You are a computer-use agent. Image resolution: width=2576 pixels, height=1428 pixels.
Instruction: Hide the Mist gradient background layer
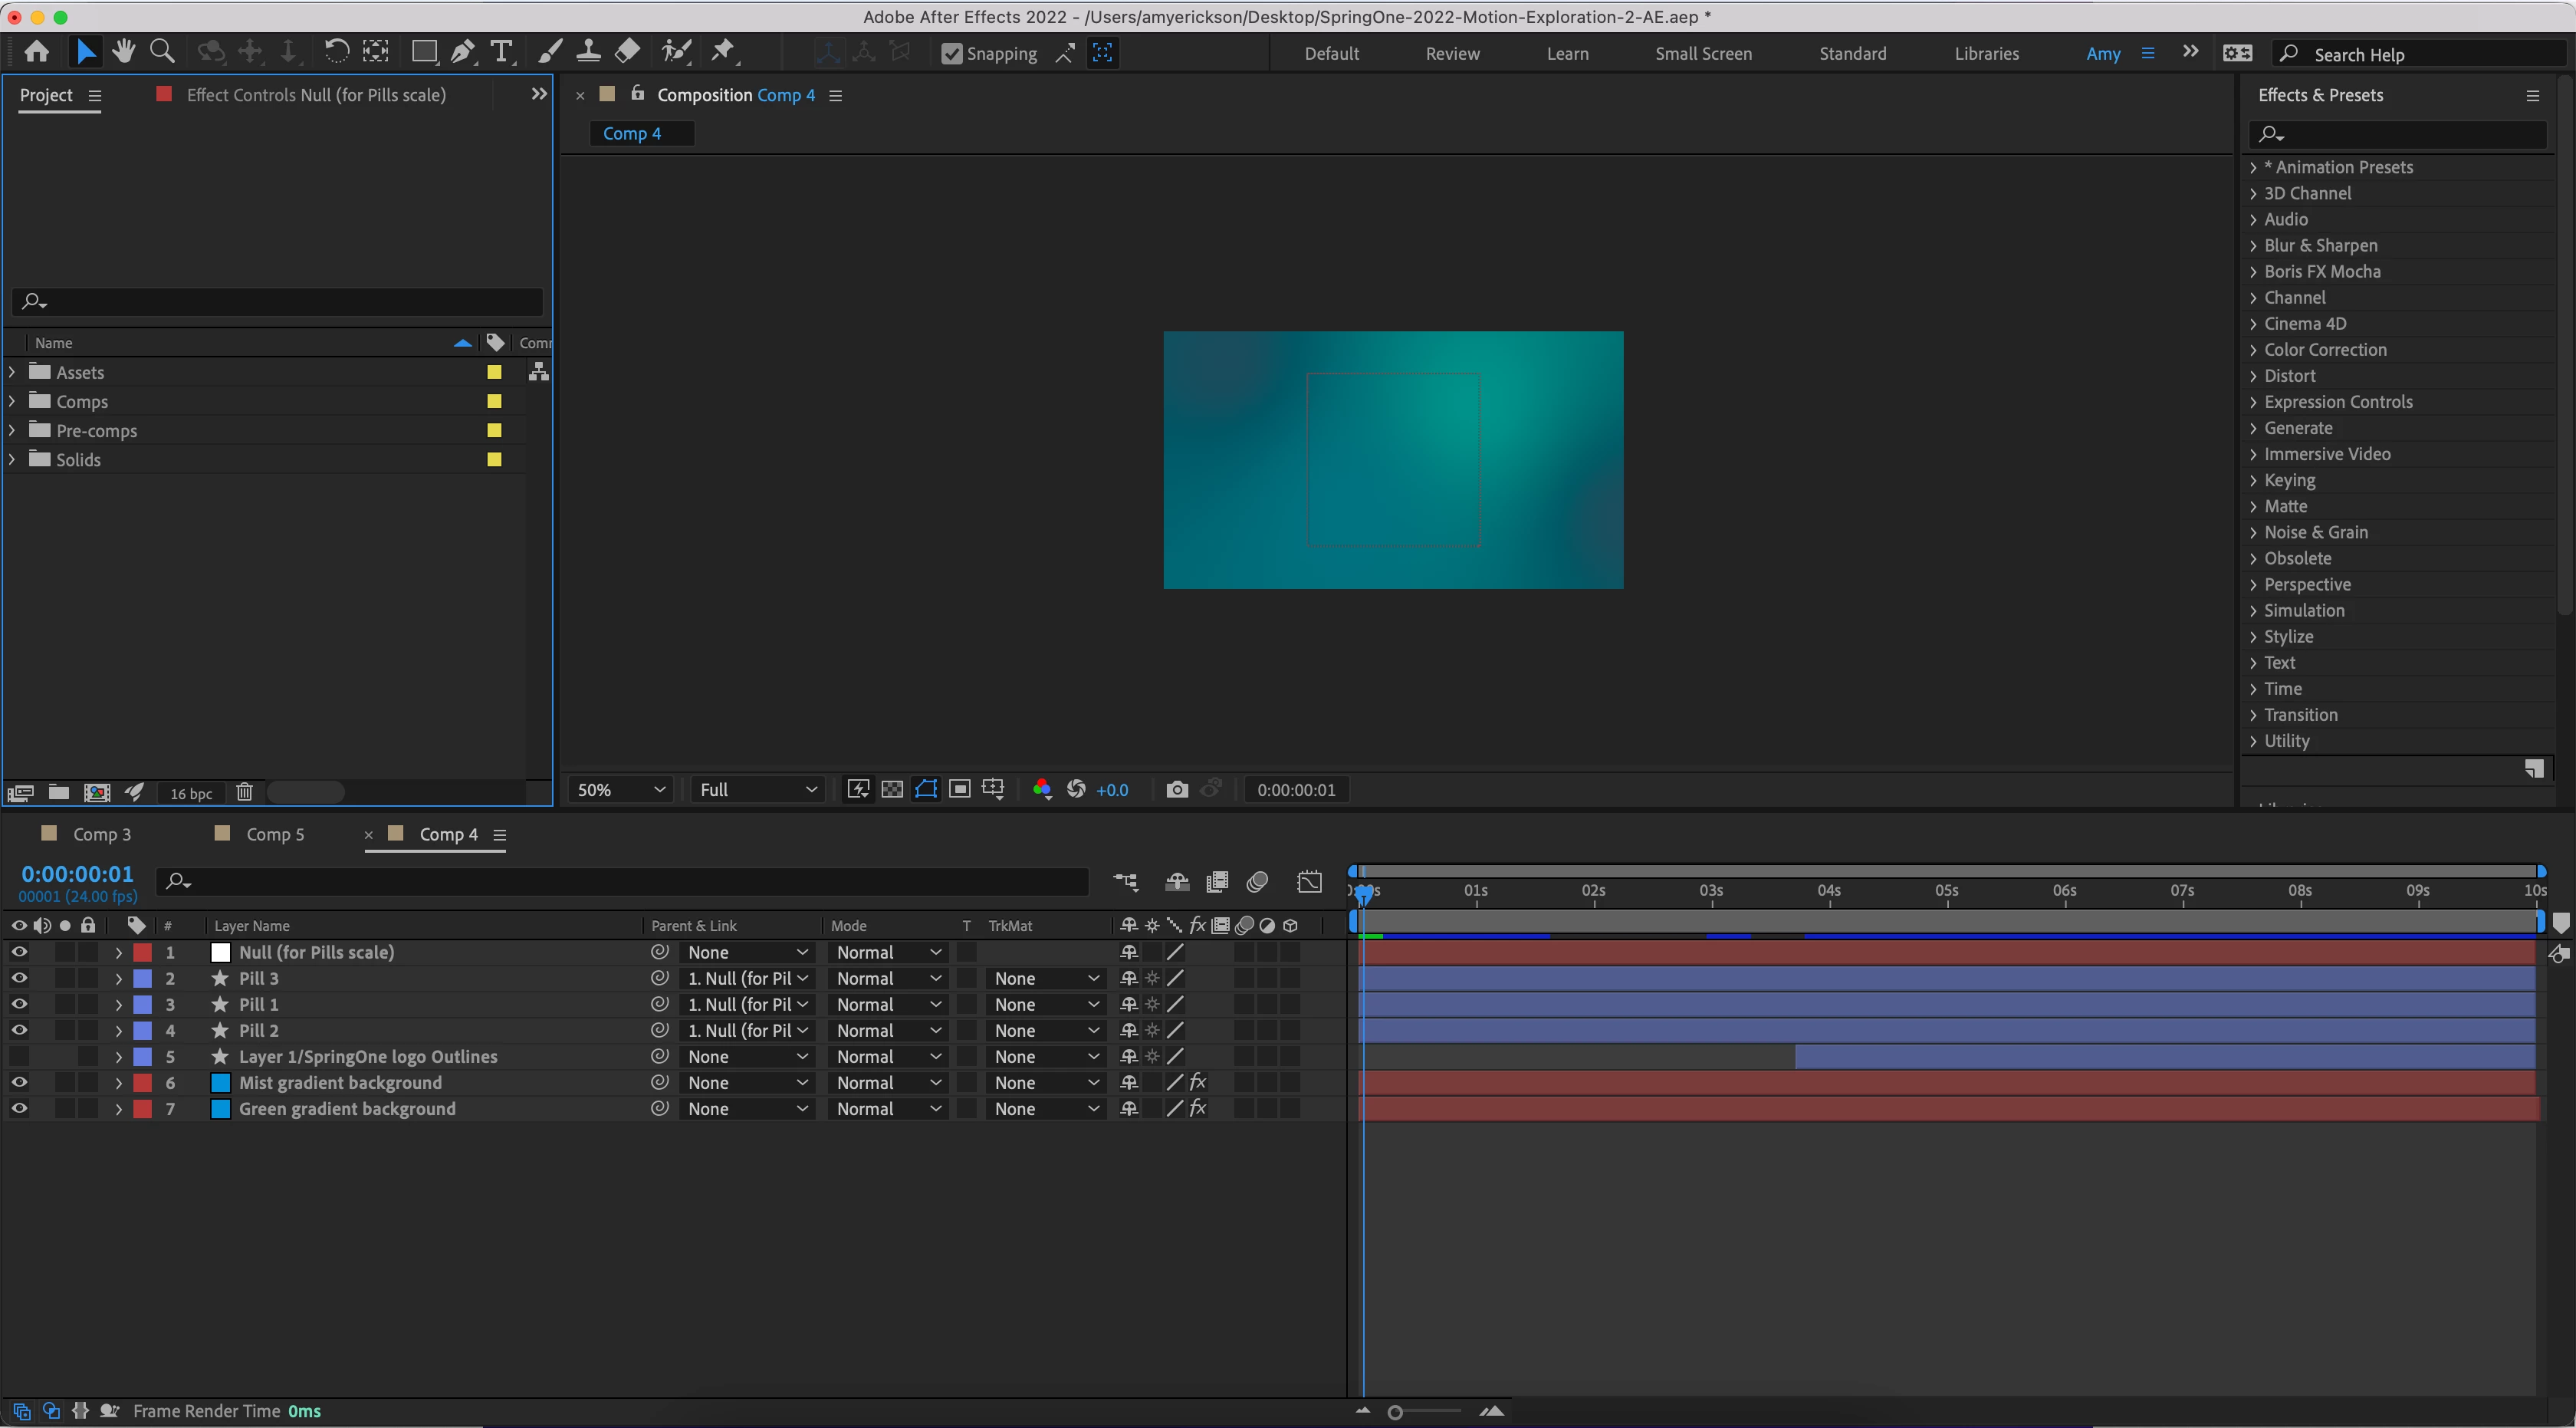click(x=19, y=1082)
